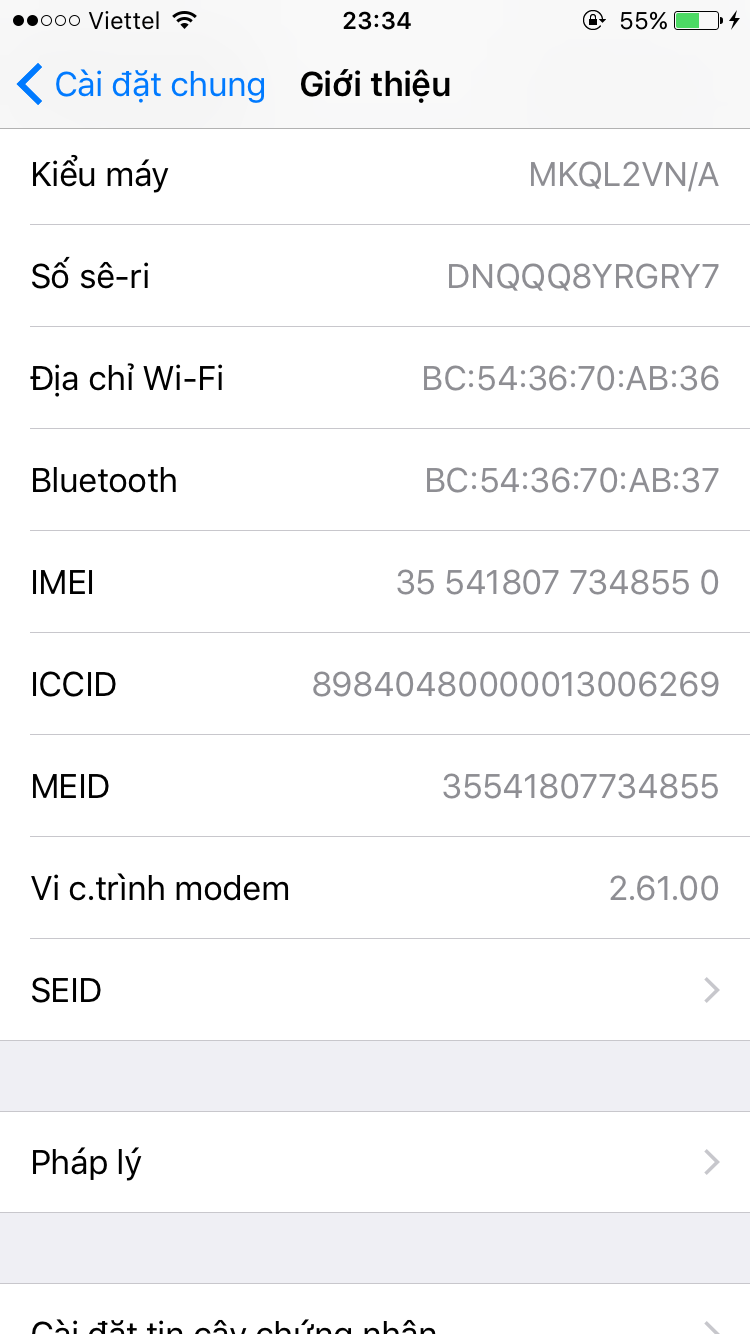This screenshot has width=750, height=1334.
Task: Tap the serial number DNQQQ8YRGRY7
Action: [582, 277]
